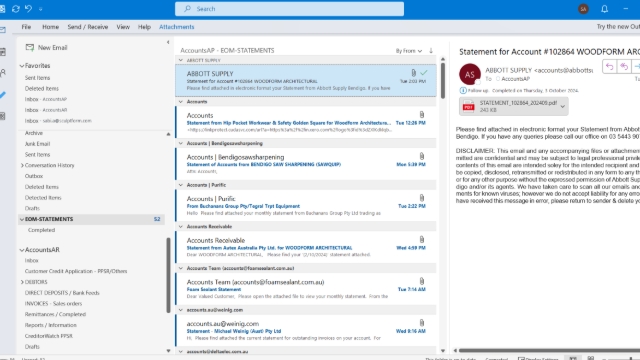Open the File menu
This screenshot has width=640, height=360.
pos(26,27)
